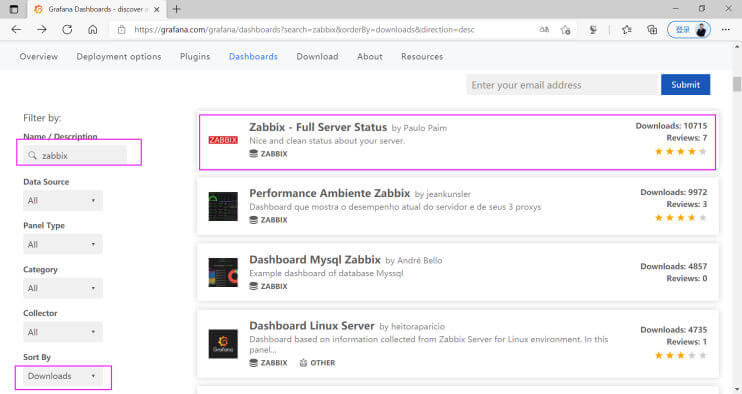Click Dashboard Mysql Zabbix thumbnail
The image size is (742, 394).
[x=223, y=272]
